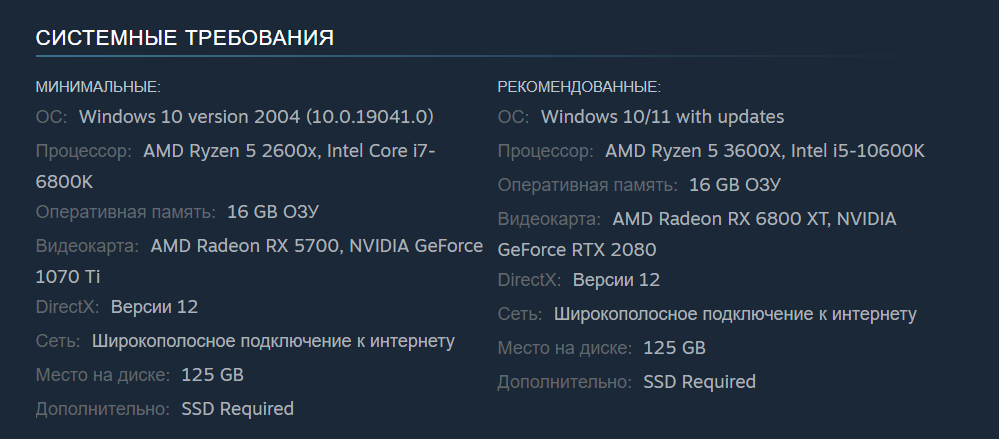Click the AMD Radeon RX 6800 XT text
The width and height of the screenshot is (999, 439).
click(724, 218)
